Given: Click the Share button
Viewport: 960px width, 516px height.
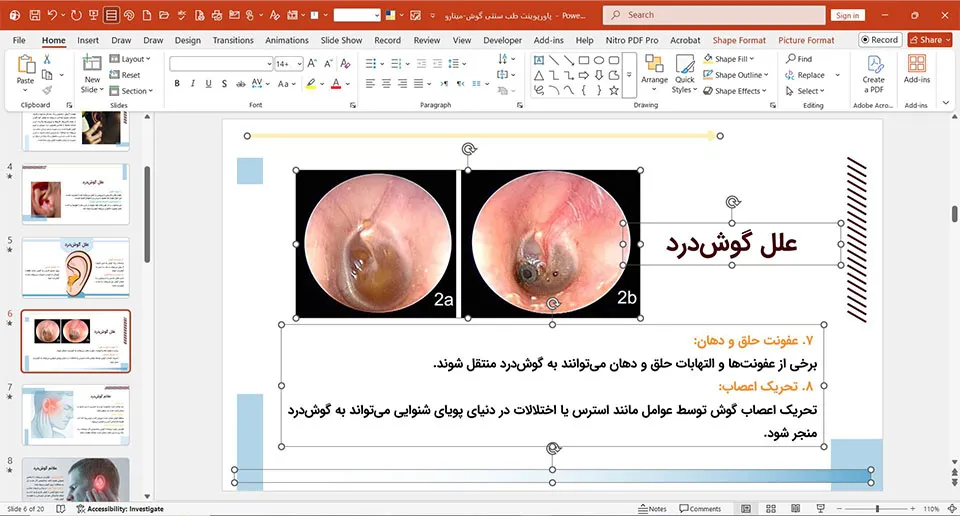Looking at the screenshot, I should coord(929,40).
